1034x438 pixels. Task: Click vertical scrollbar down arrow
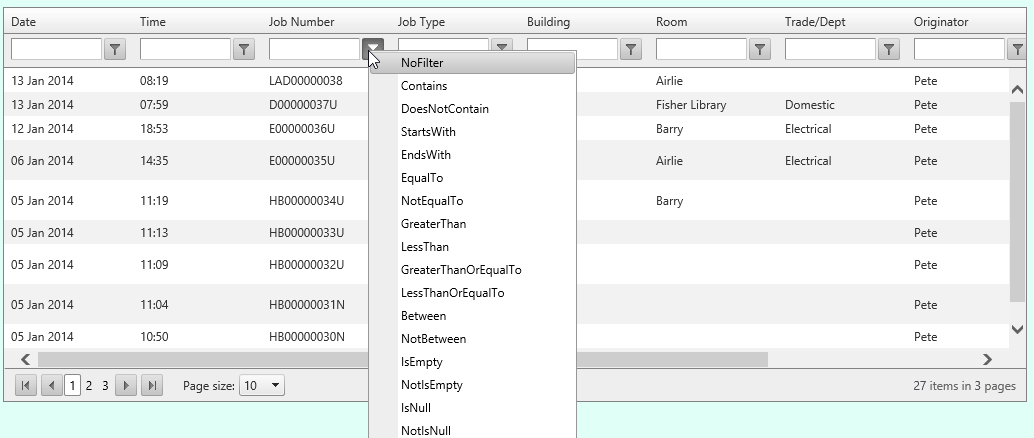coord(1017,328)
